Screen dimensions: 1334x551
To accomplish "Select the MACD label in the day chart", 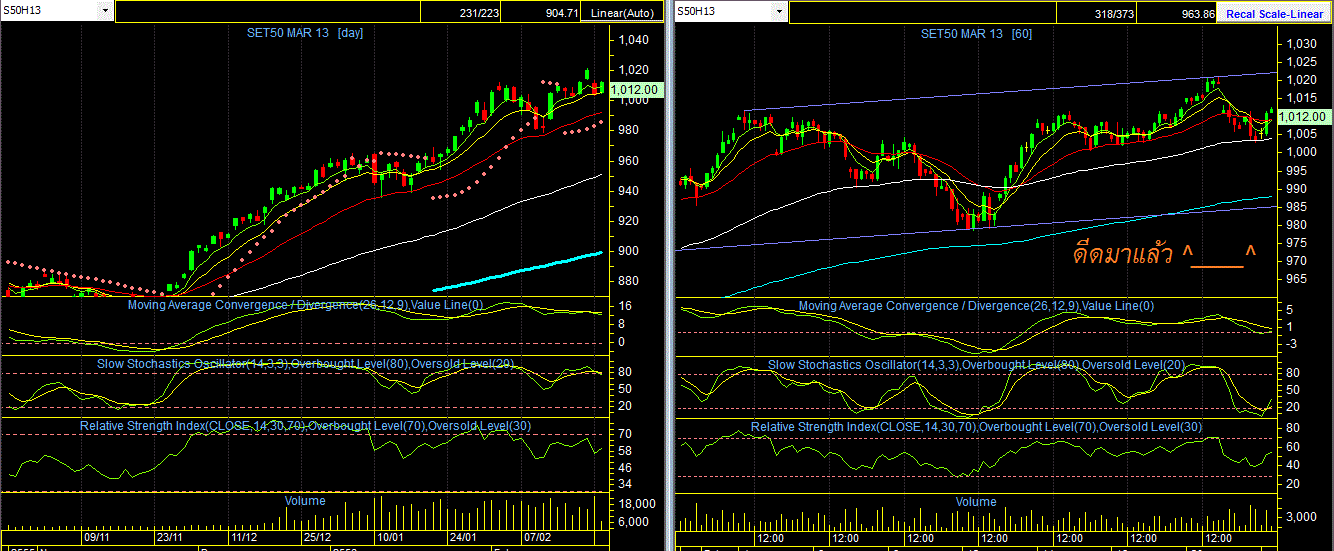I will (x=305, y=305).
